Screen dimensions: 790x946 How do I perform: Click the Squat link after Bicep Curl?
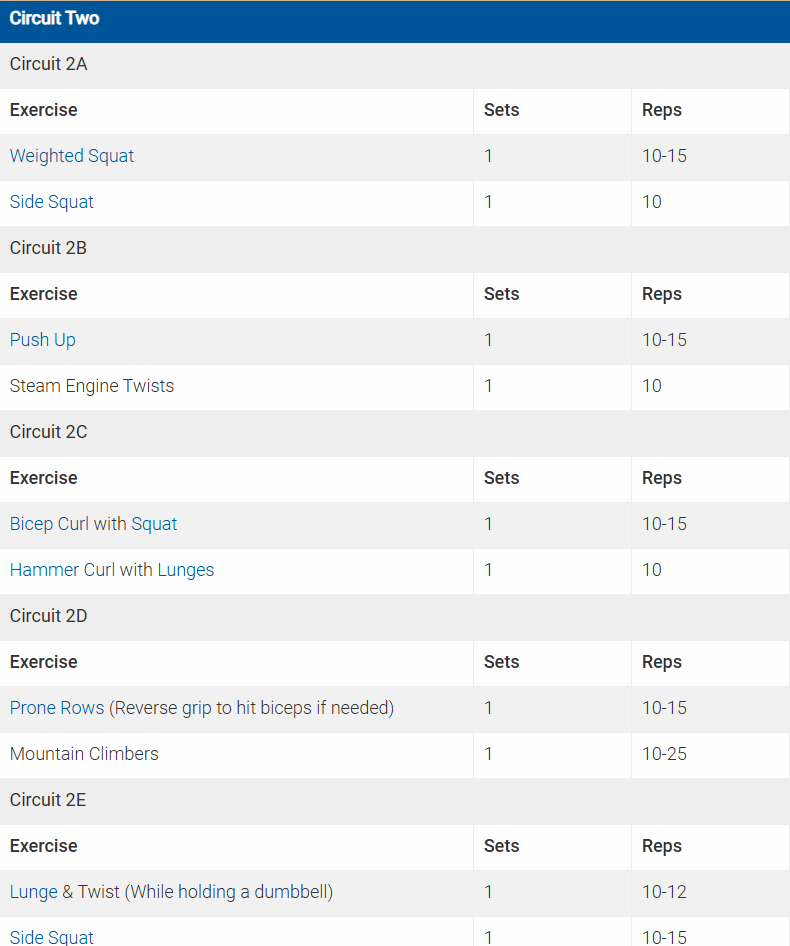(x=154, y=524)
